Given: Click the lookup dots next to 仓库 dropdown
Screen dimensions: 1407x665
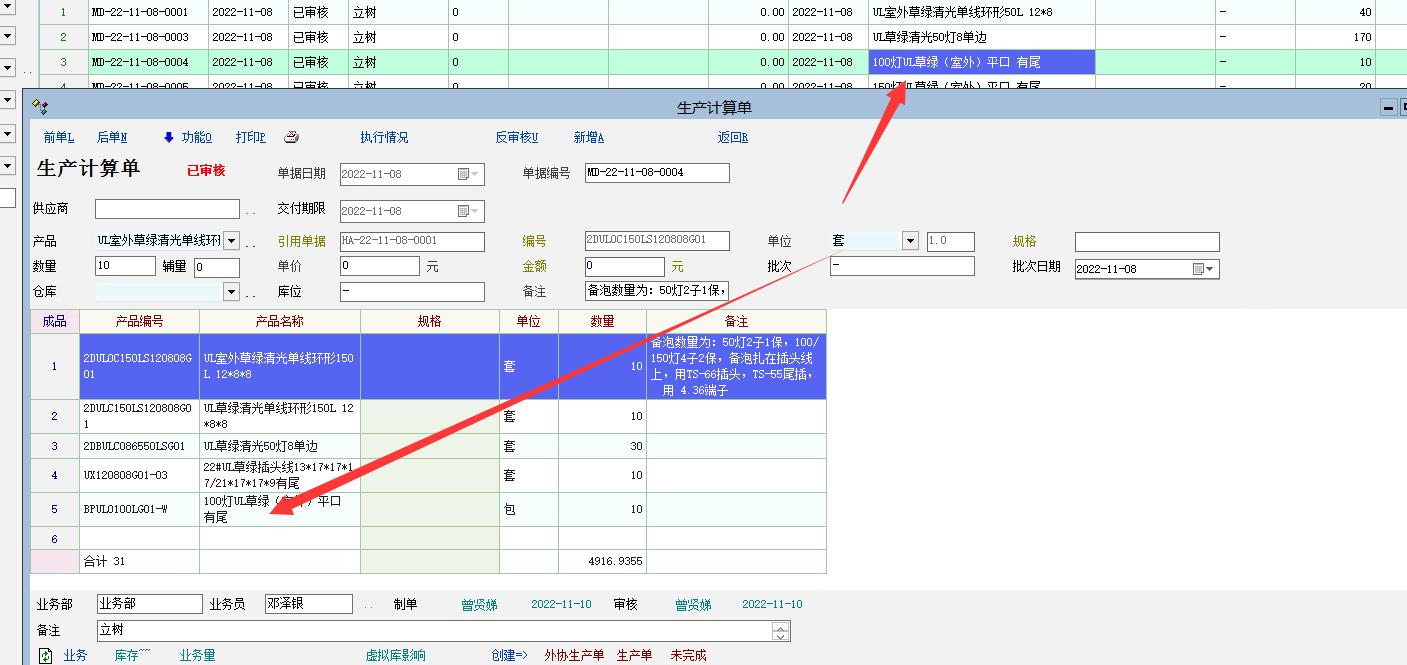Looking at the screenshot, I should 251,294.
